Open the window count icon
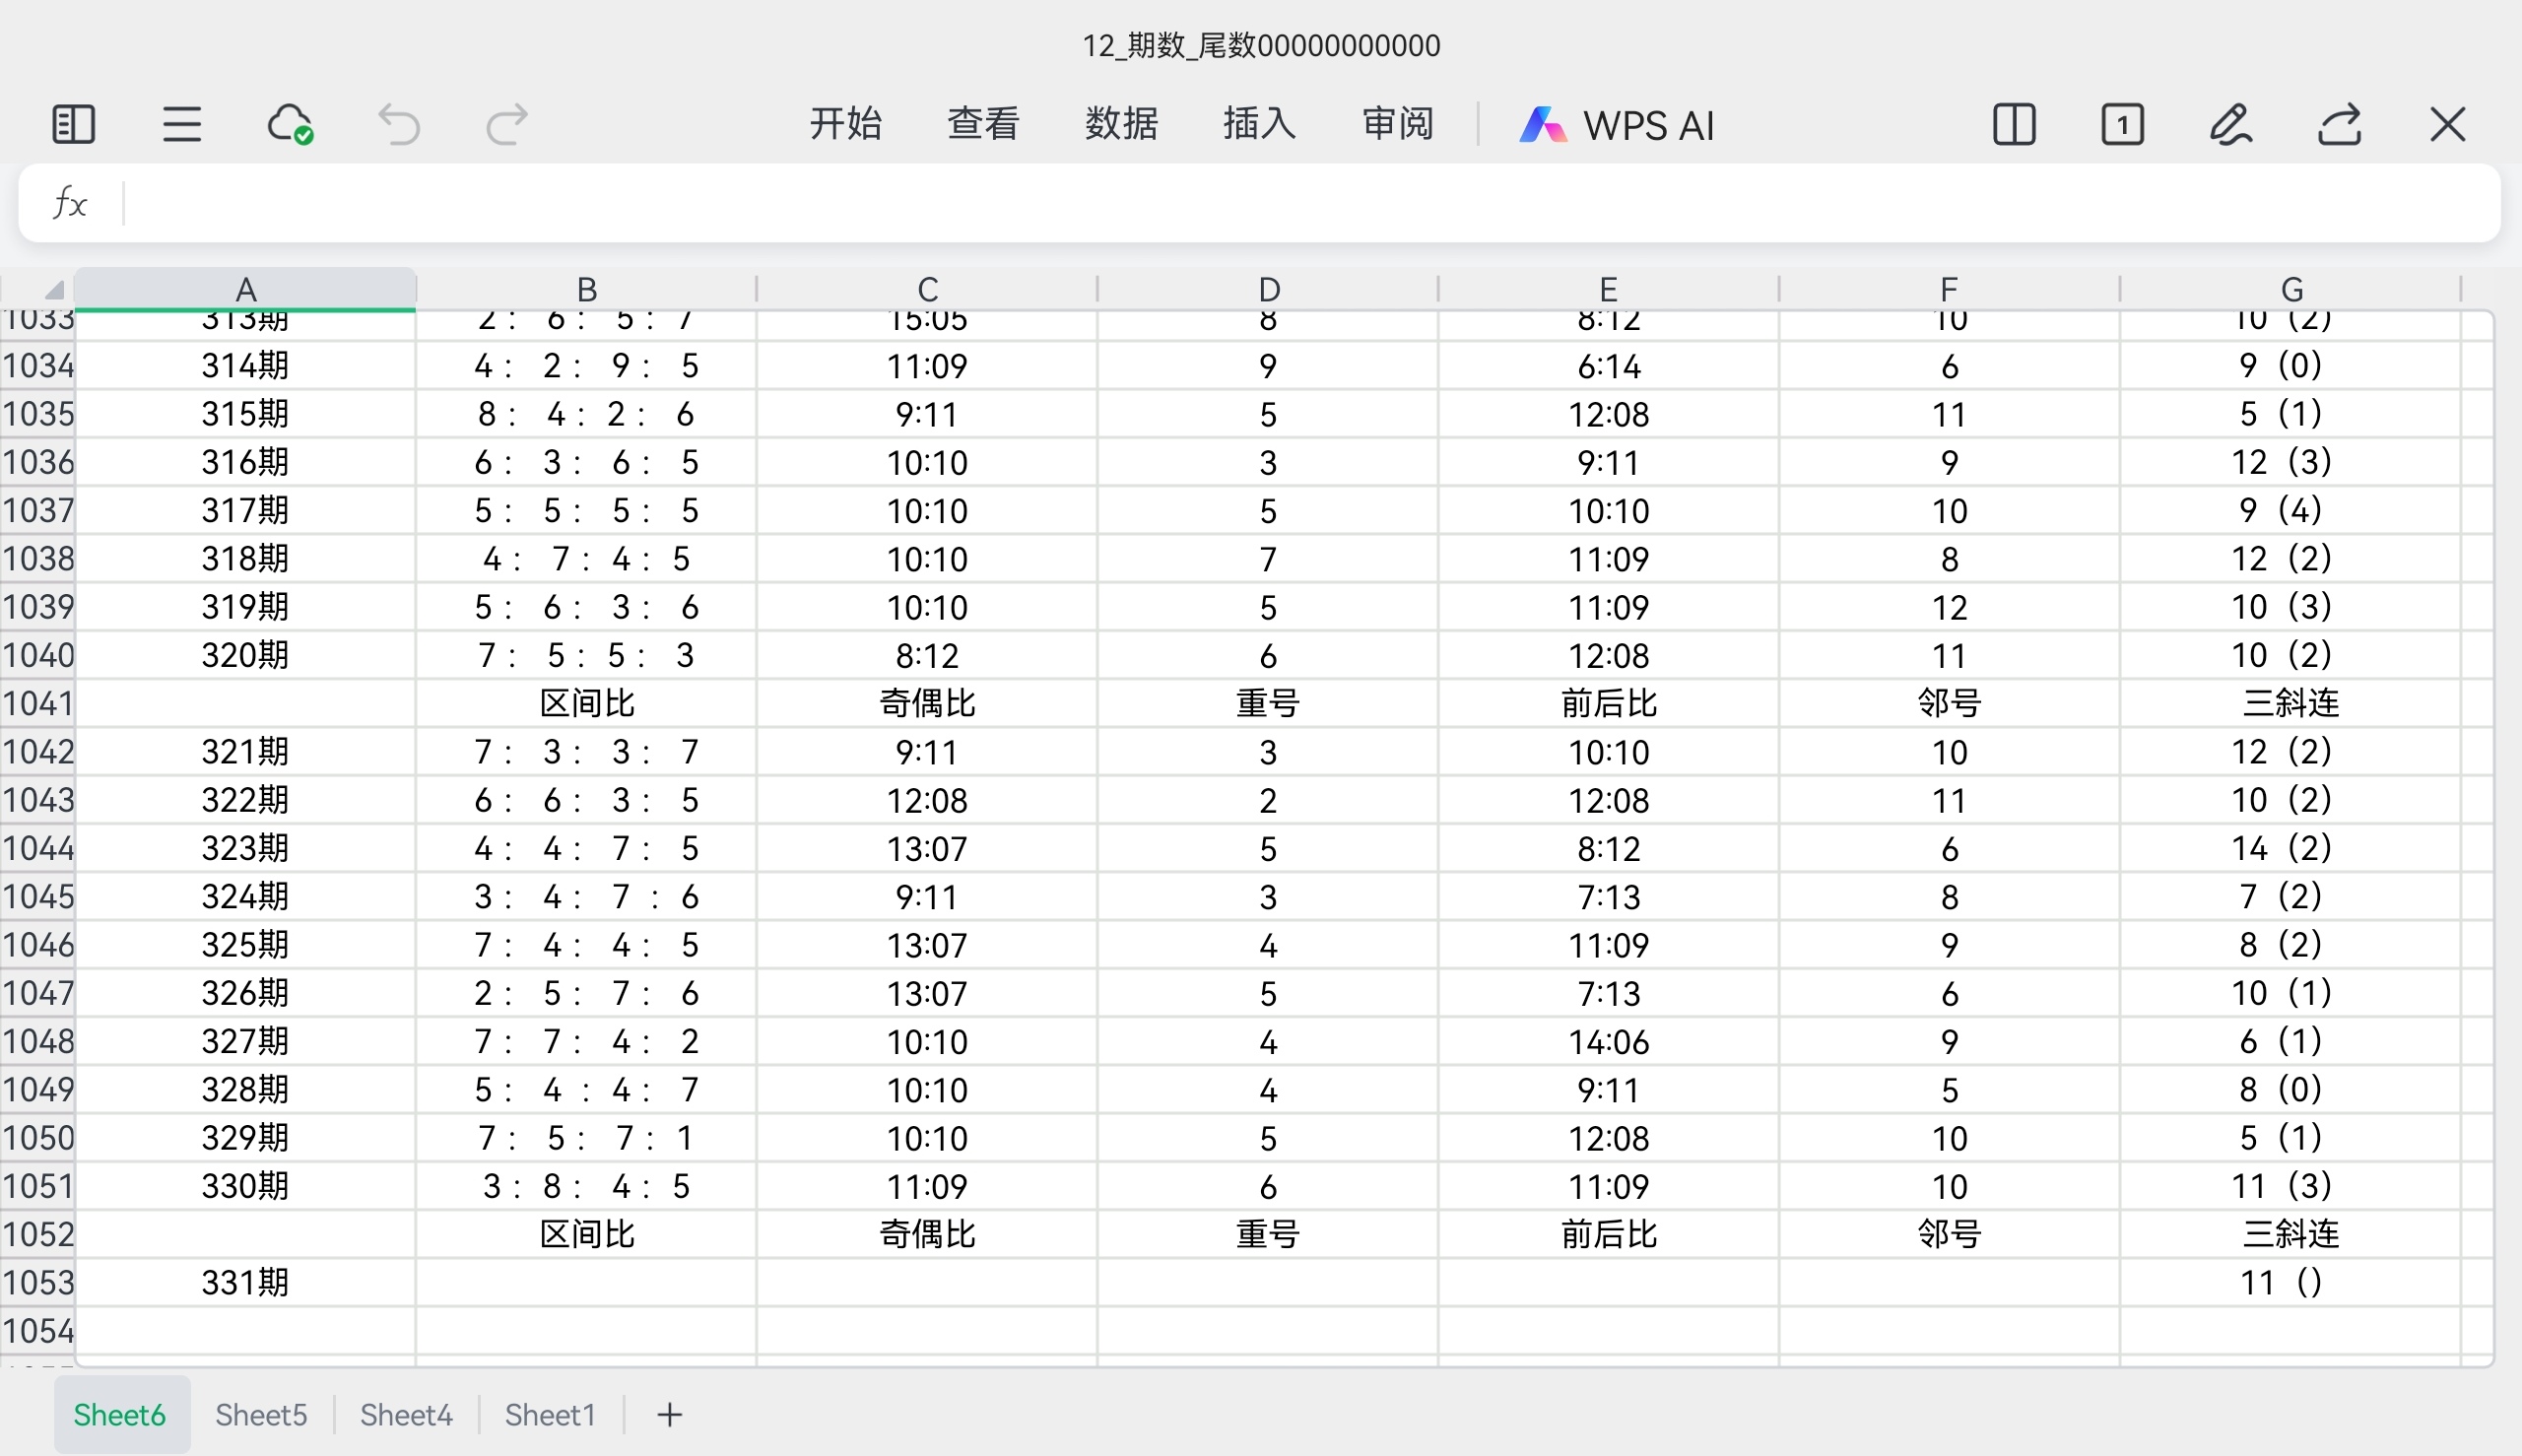 (2122, 125)
